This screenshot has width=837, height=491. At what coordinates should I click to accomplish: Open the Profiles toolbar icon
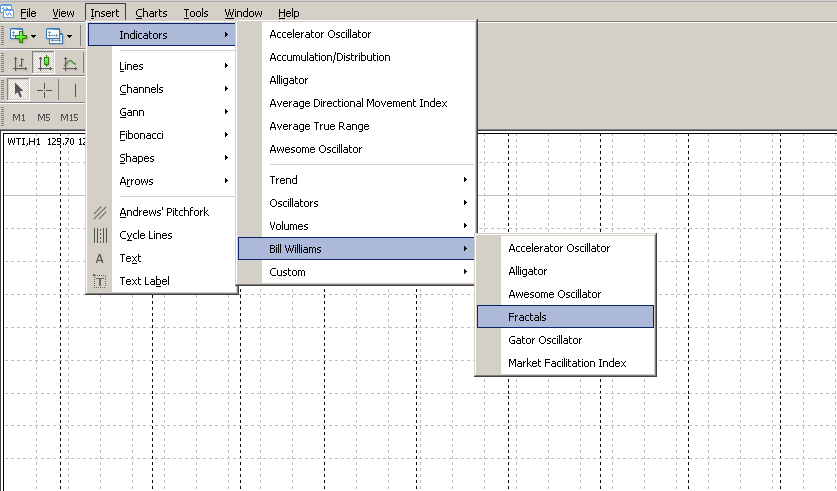pyautogui.click(x=54, y=36)
